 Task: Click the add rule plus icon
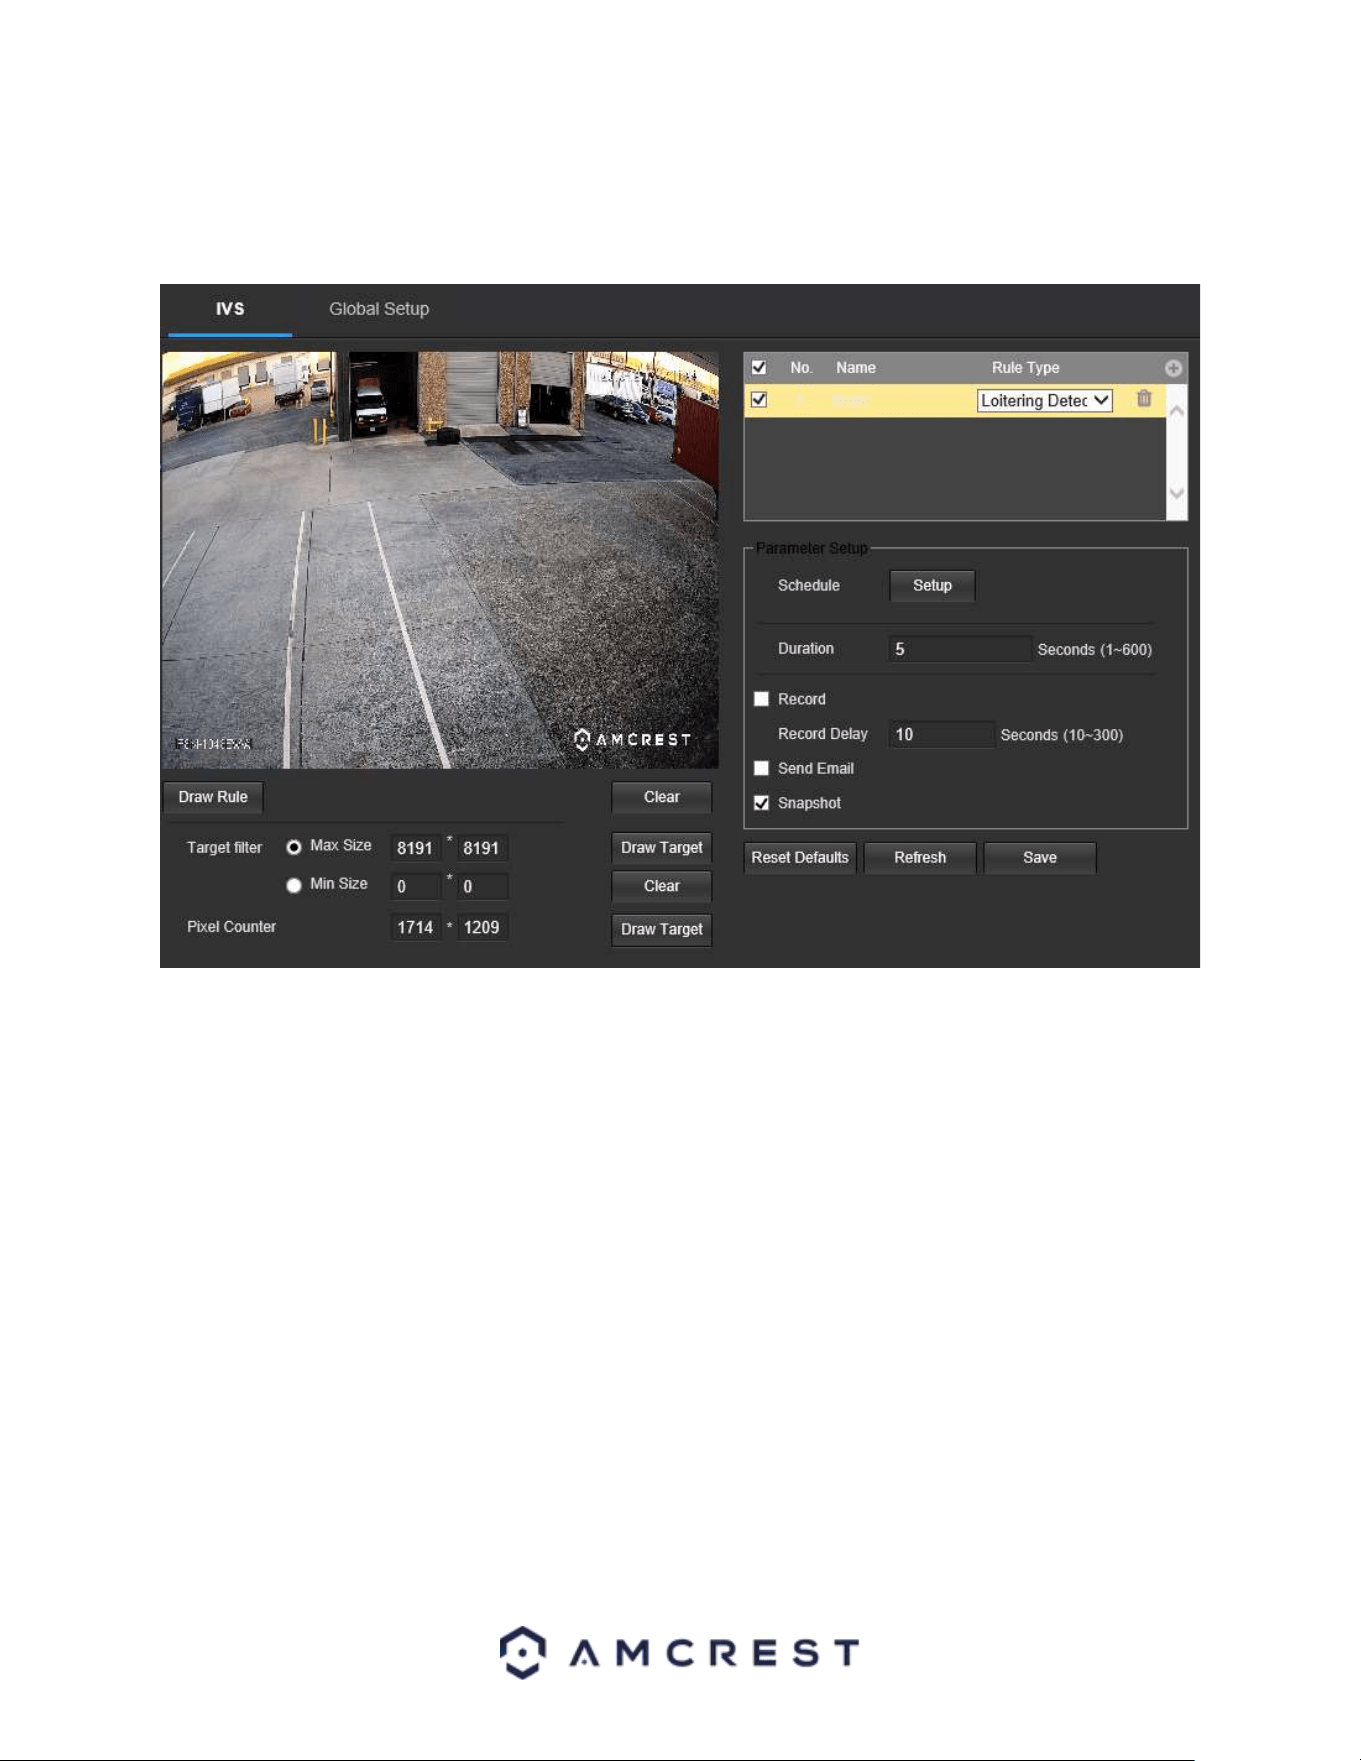coord(1173,368)
